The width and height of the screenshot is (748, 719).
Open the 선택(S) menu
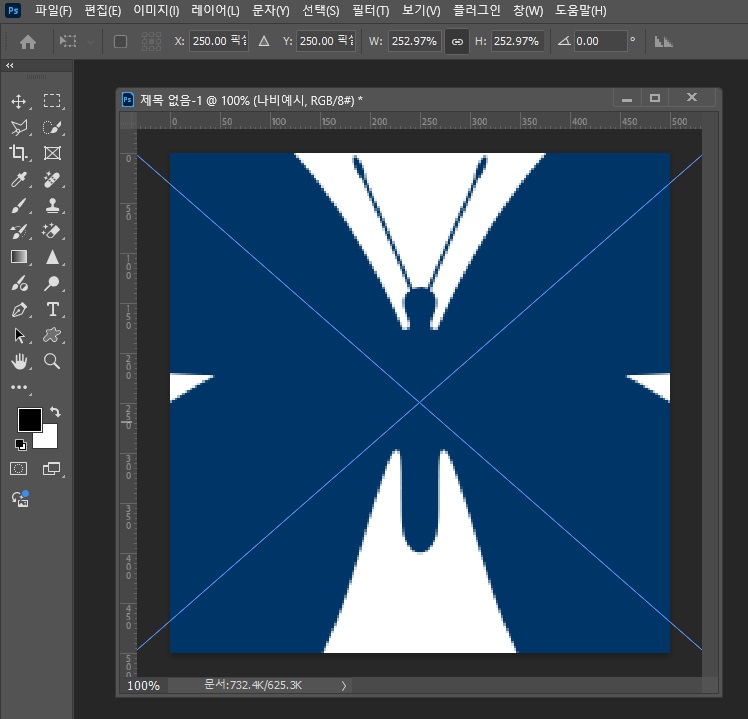click(x=321, y=10)
